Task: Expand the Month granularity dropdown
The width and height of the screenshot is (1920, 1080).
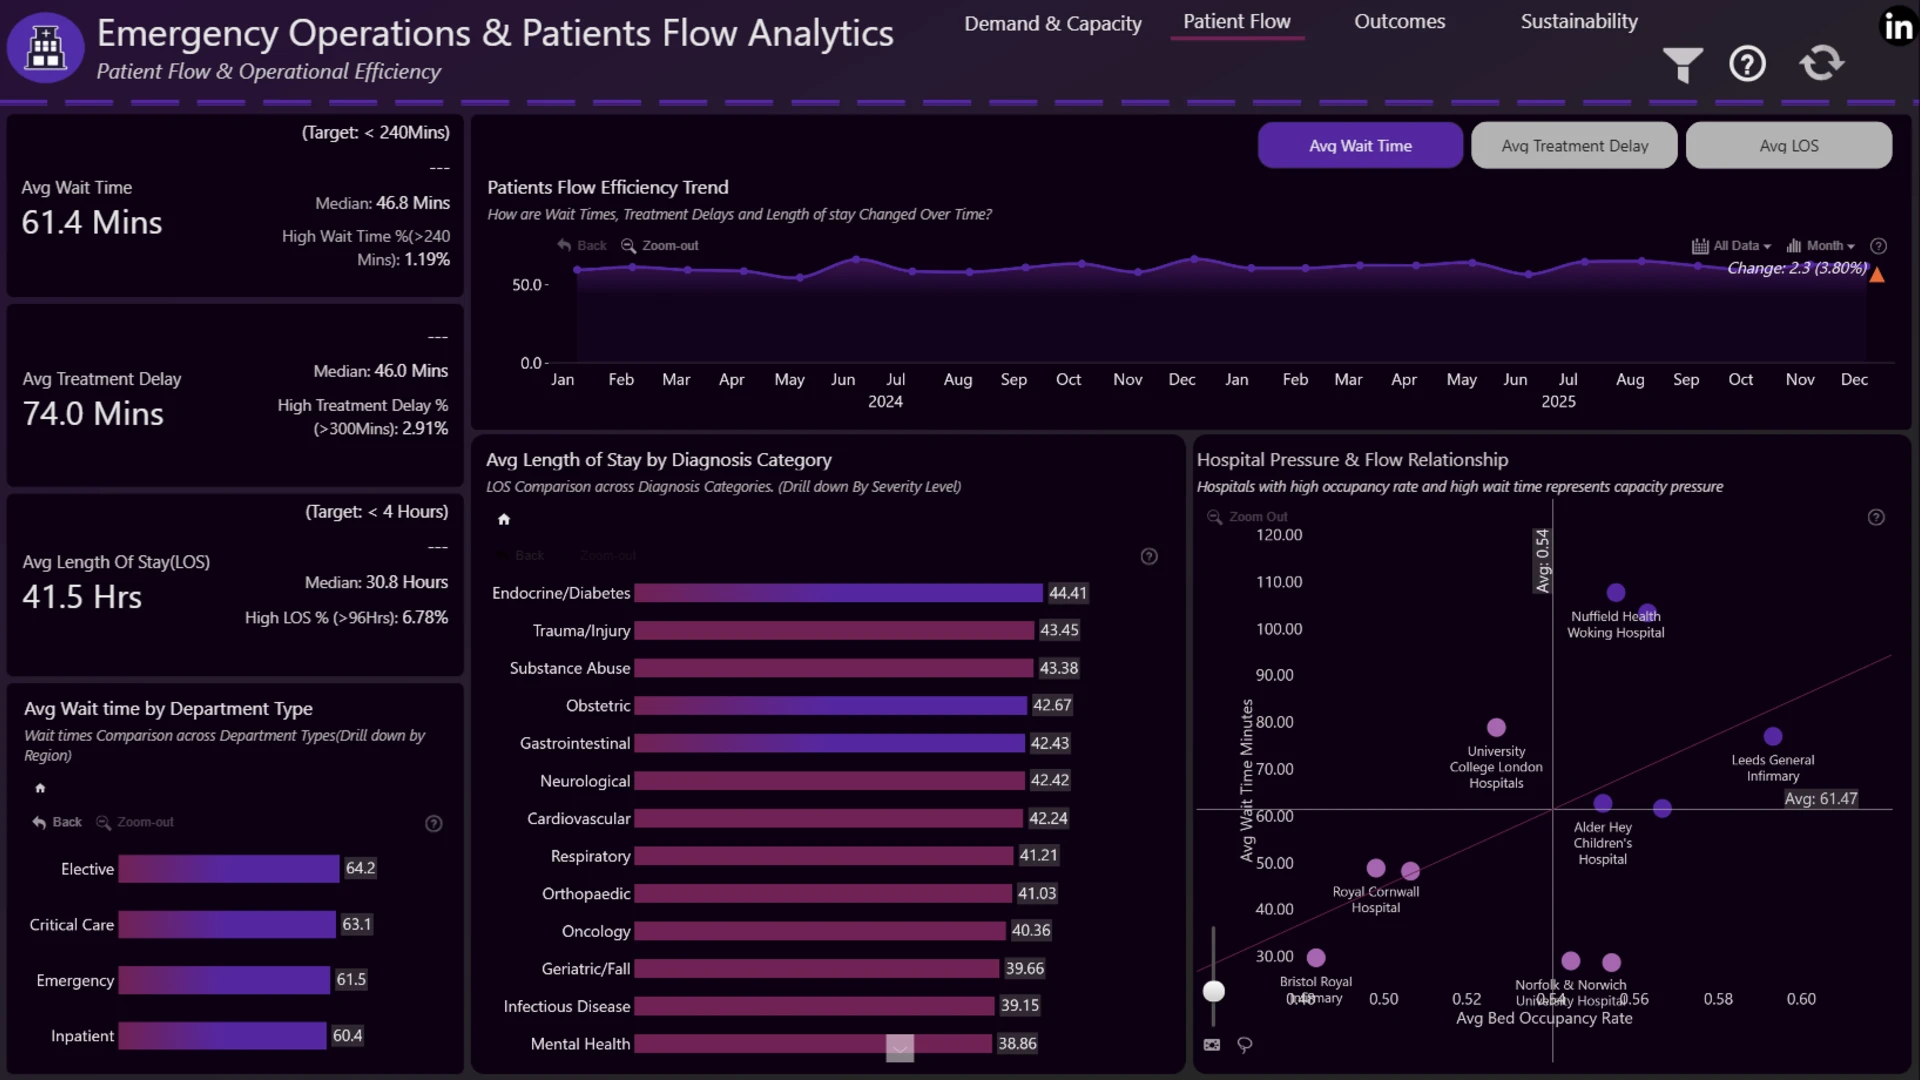Action: (1820, 246)
